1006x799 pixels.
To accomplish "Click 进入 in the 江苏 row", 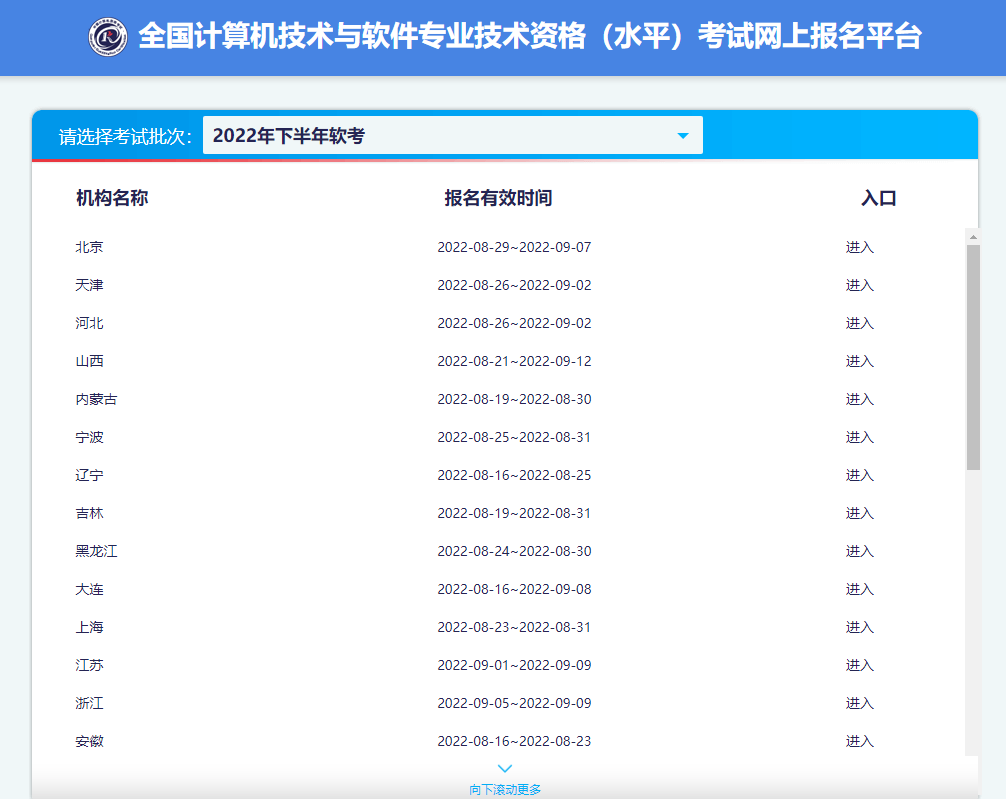I will [x=859, y=665].
